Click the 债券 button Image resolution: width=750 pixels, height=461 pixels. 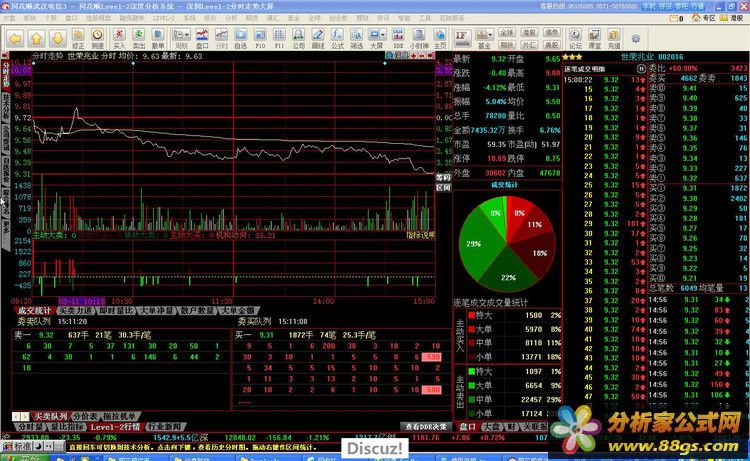(x=551, y=33)
